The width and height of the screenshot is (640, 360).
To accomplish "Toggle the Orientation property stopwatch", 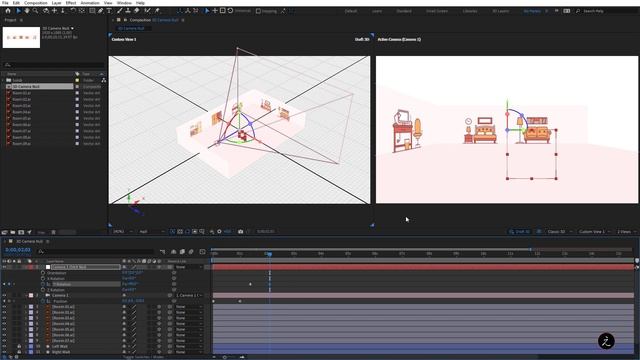I will [43, 273].
